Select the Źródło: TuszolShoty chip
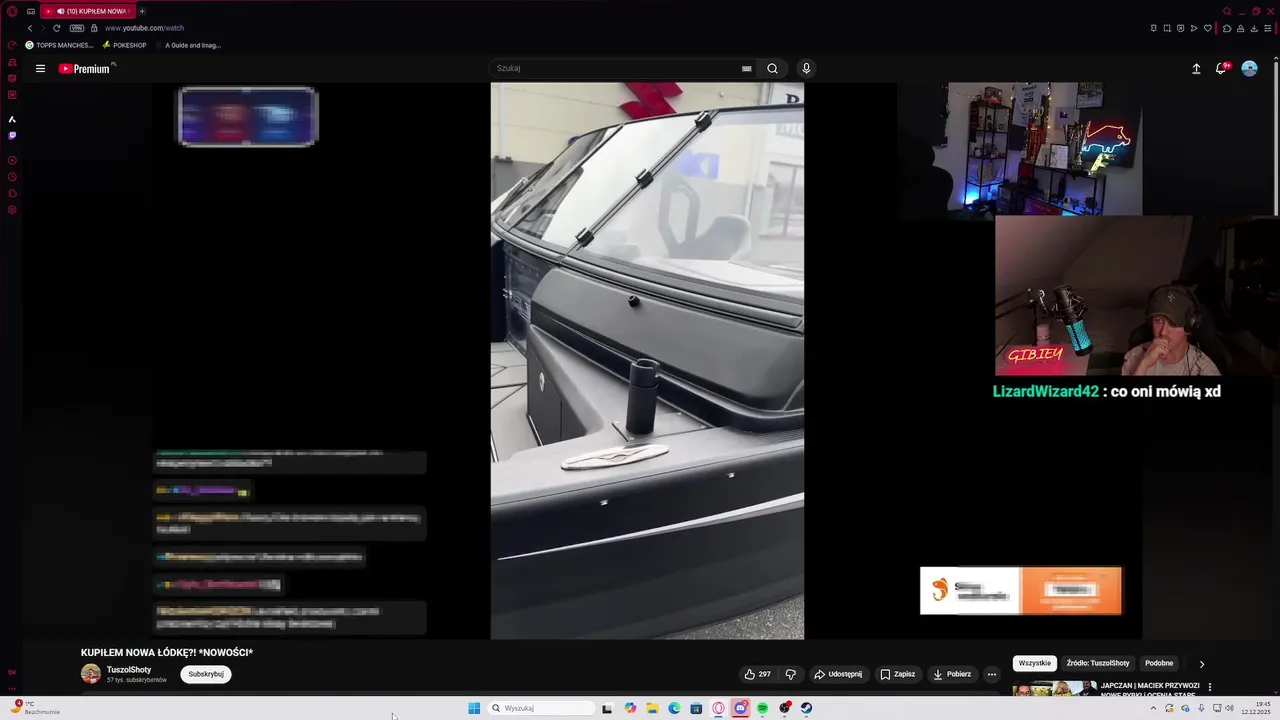1280x720 pixels. click(1098, 663)
